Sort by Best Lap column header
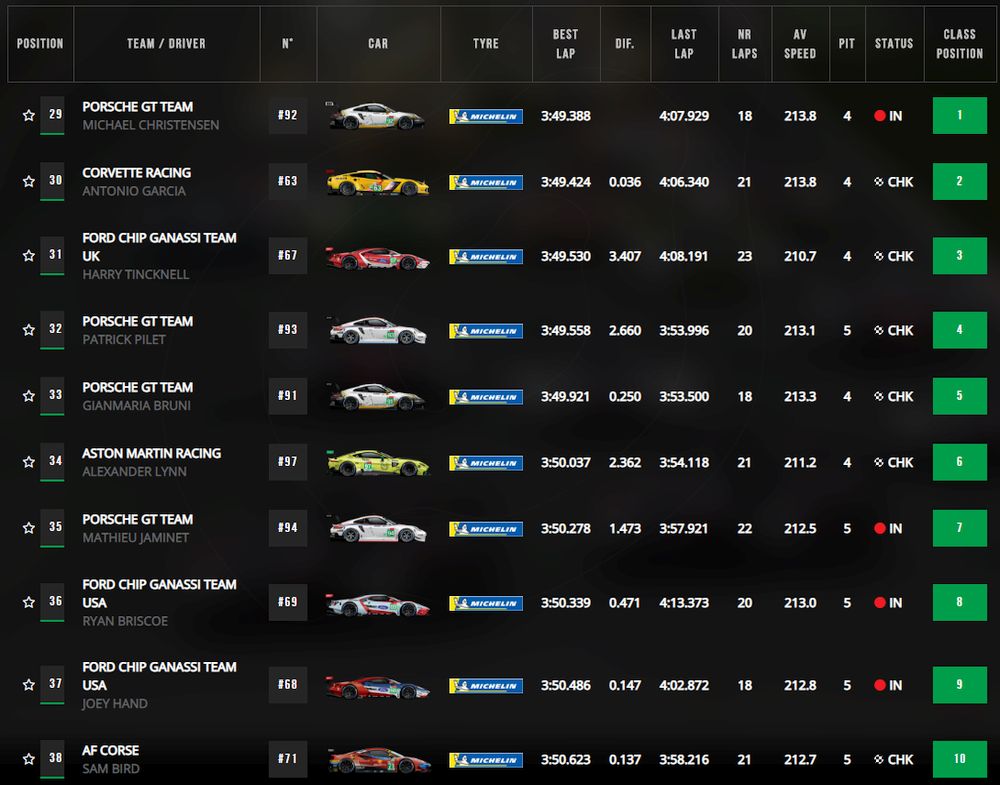The width and height of the screenshot is (1000, 785). coord(565,44)
